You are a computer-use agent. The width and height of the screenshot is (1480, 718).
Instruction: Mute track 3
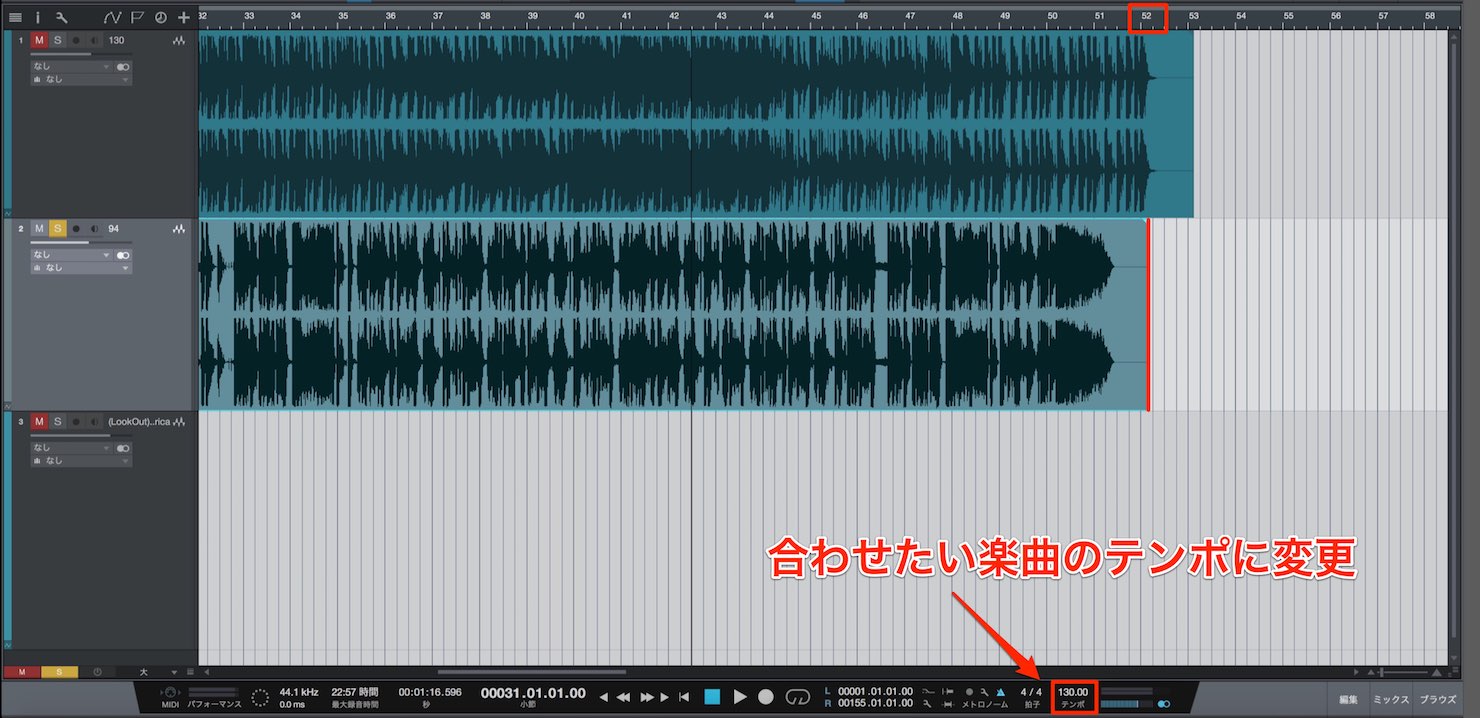(x=39, y=422)
